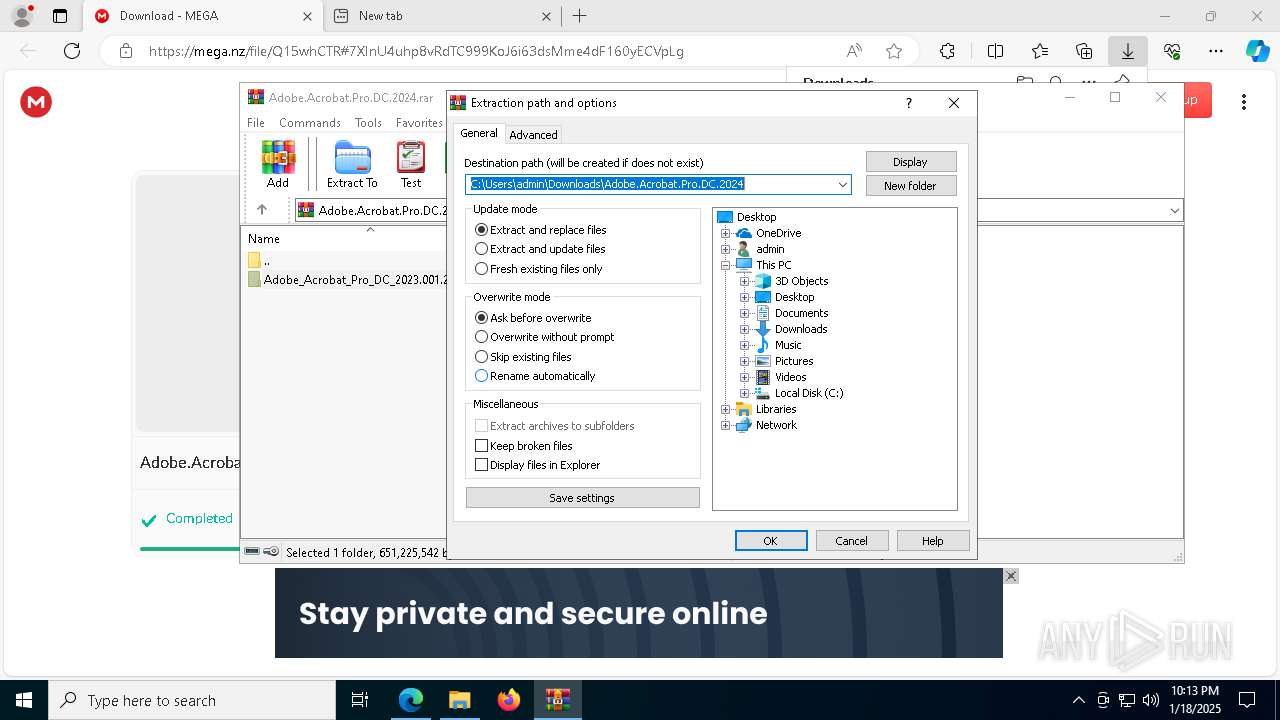This screenshot has height=720, width=1280.
Task: Open a new browser tab with plus
Action: 579,16
